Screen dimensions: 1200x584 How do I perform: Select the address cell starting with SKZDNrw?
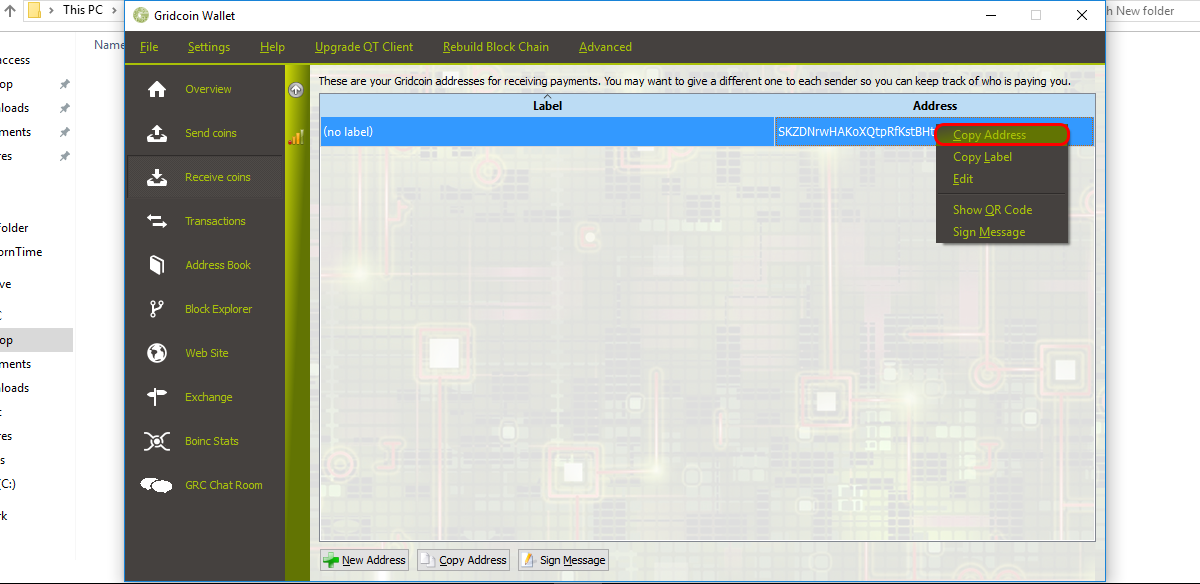[x=856, y=132]
